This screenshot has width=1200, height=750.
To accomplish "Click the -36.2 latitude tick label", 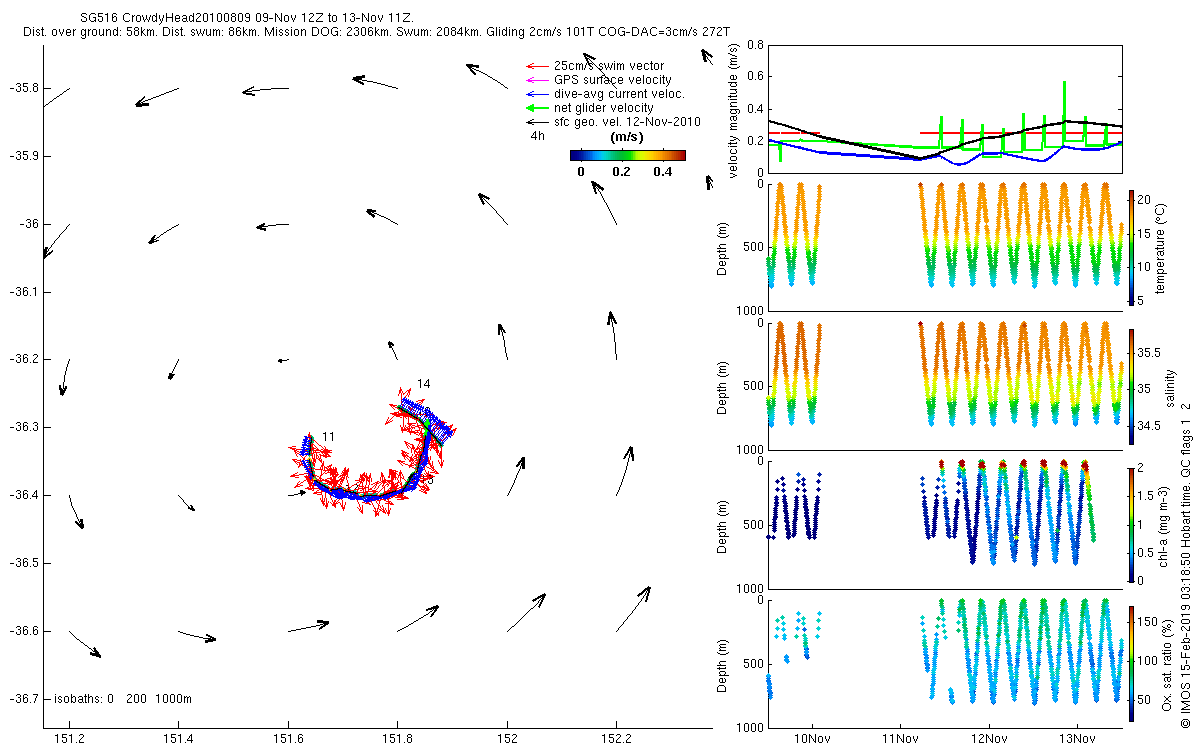I will (x=22, y=359).
